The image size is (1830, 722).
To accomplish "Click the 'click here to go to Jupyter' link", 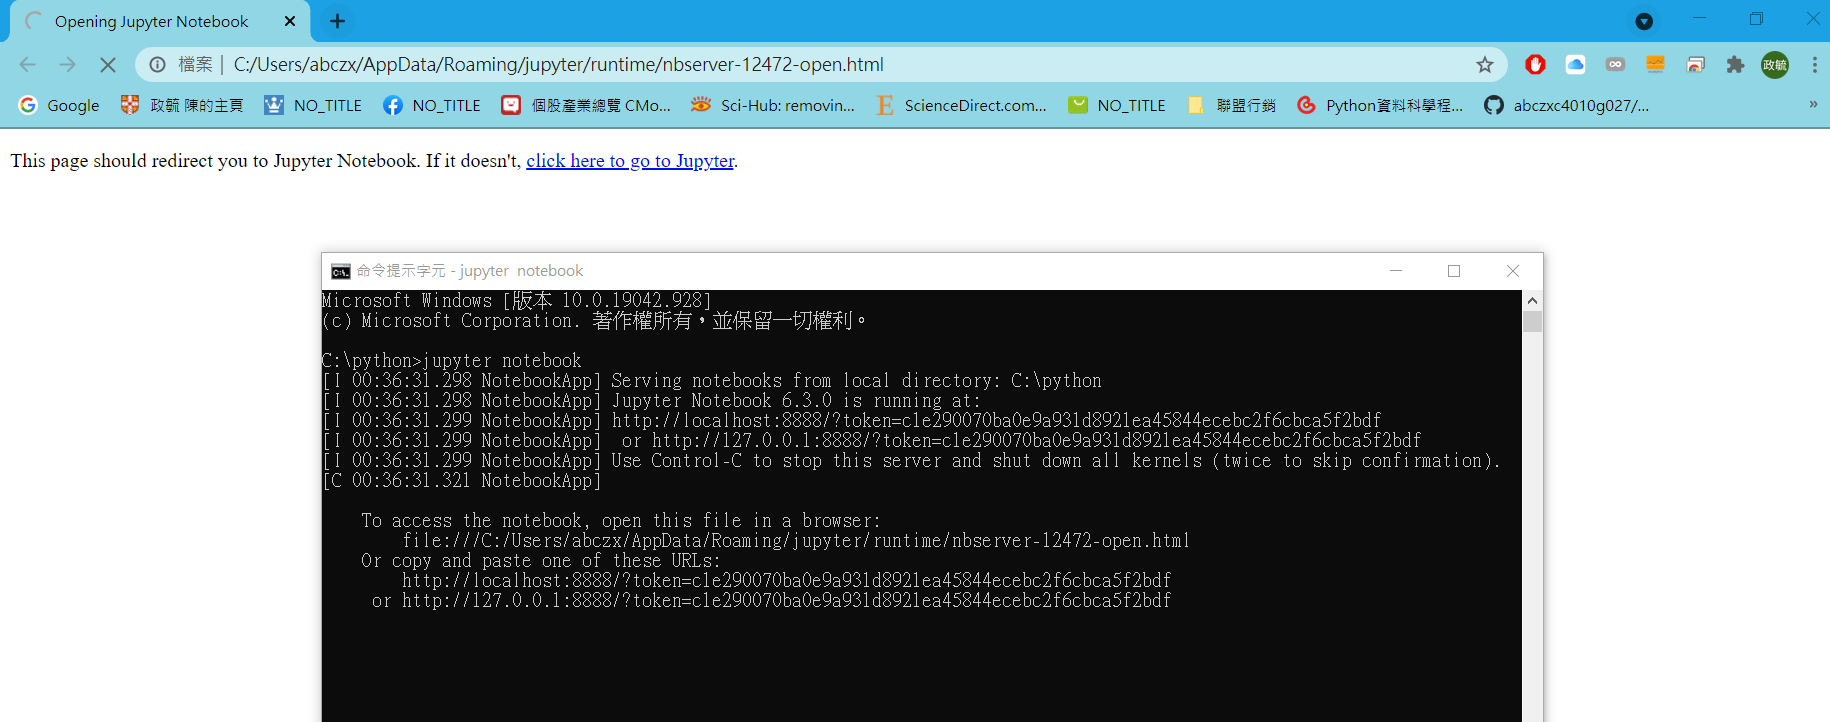I will coord(630,161).
